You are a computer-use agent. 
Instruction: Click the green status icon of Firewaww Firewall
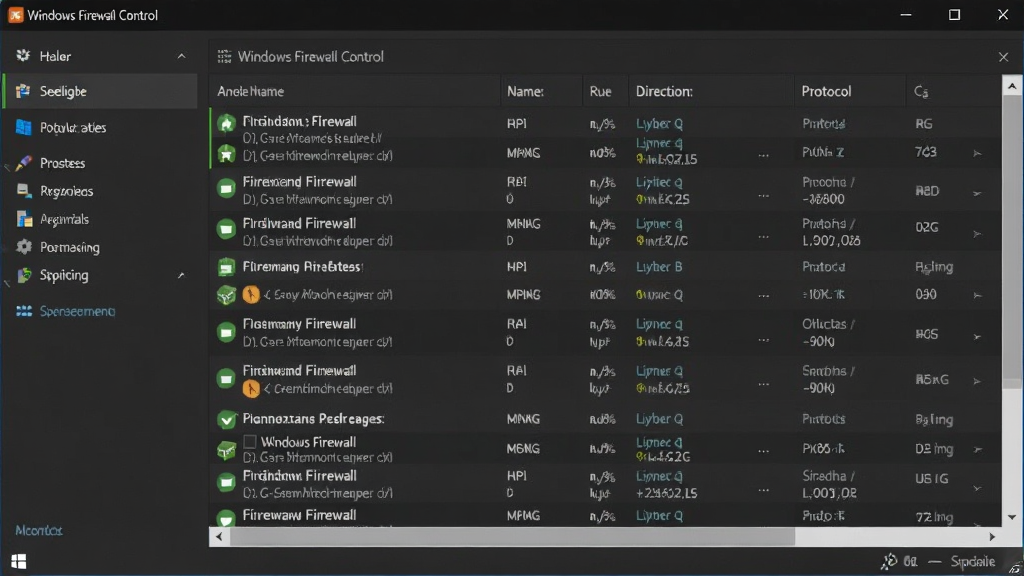pos(227,518)
